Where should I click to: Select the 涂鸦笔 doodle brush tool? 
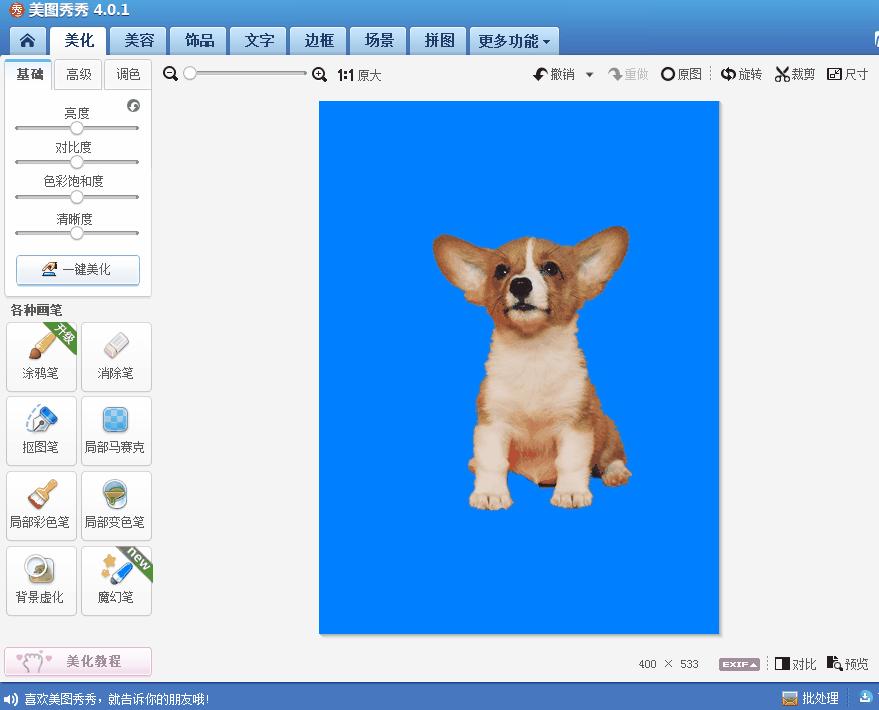click(41, 356)
